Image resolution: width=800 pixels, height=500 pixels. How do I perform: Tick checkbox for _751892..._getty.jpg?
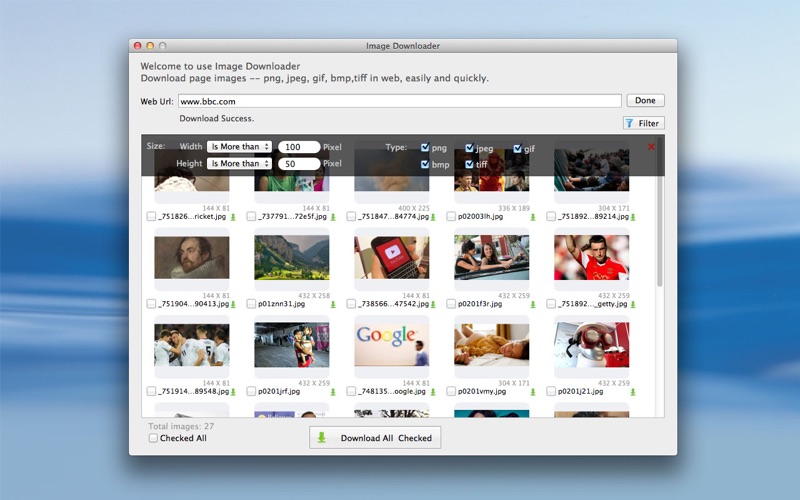[x=551, y=304]
